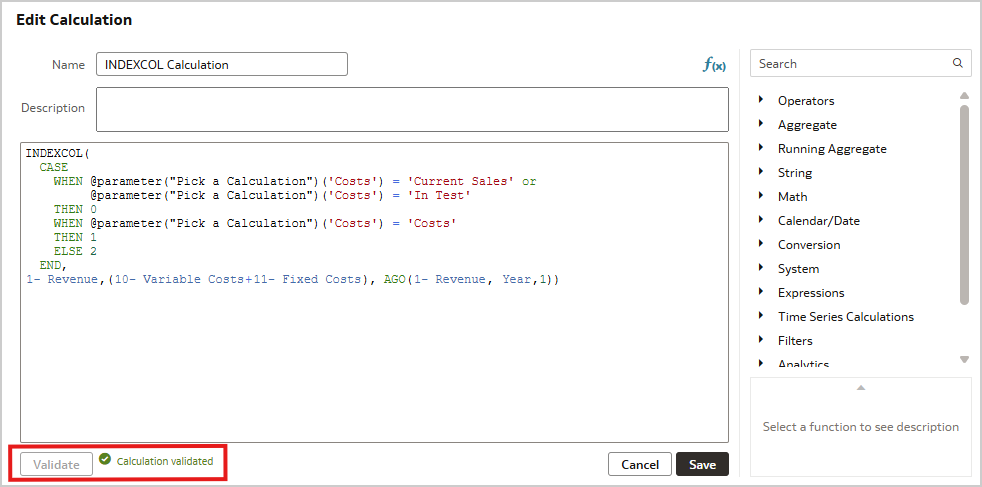Click the green validated checkmark icon
The width and height of the screenshot is (982, 487).
point(105,460)
